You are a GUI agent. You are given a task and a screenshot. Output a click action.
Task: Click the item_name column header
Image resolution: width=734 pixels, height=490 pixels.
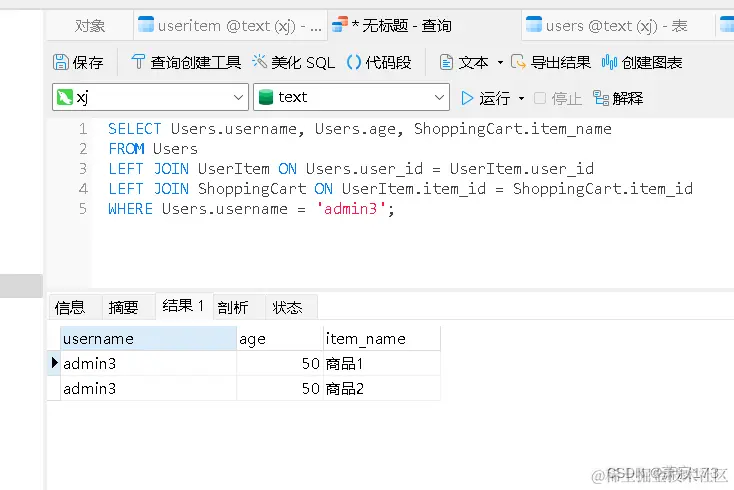[382, 338]
